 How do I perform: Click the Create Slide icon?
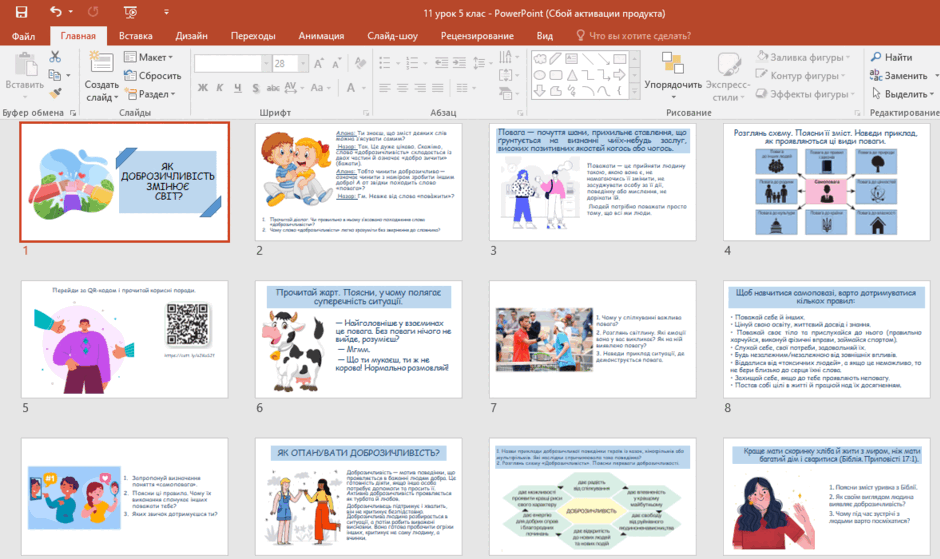click(x=101, y=62)
